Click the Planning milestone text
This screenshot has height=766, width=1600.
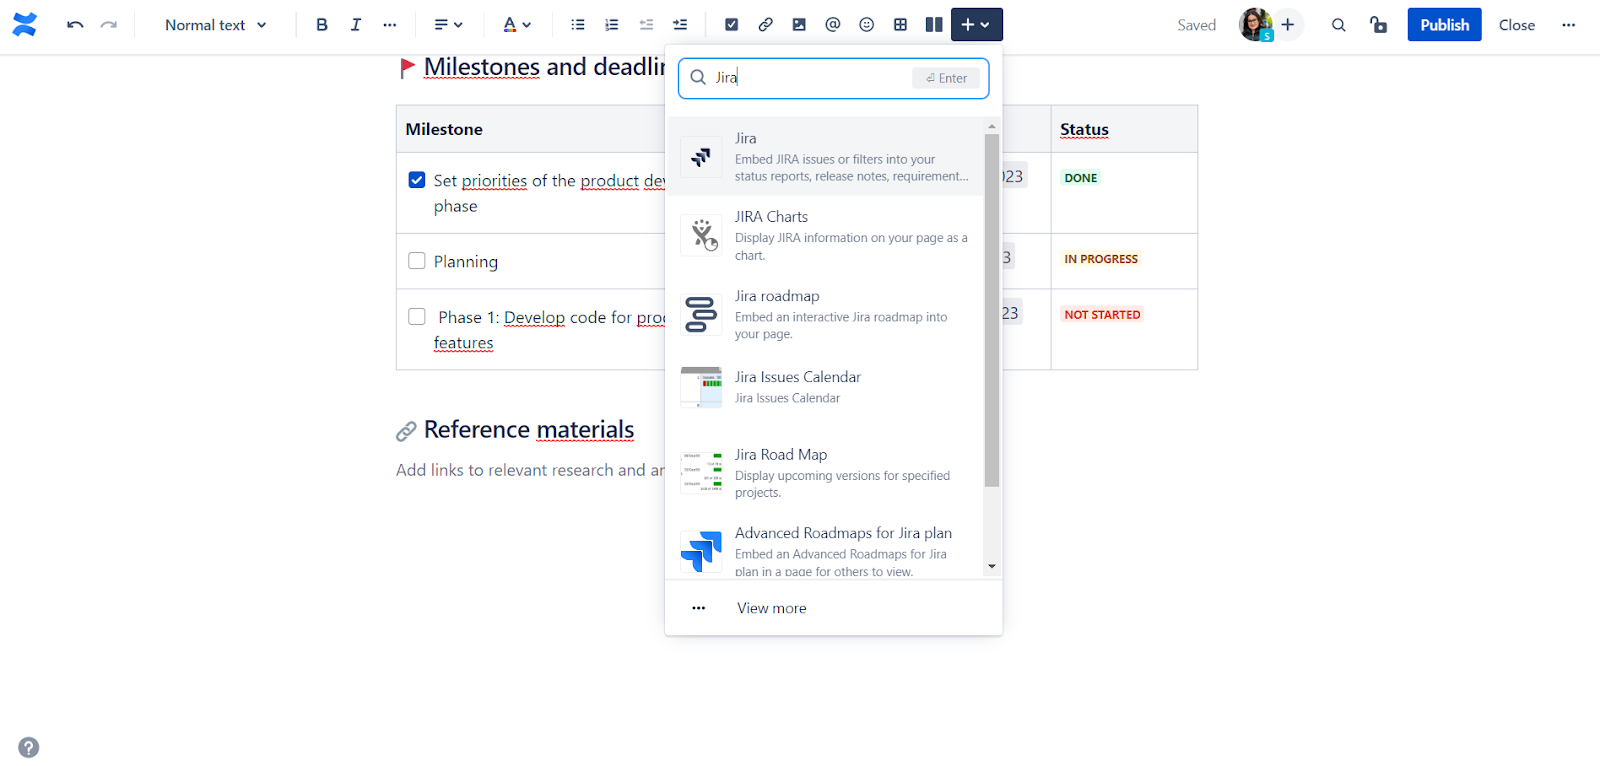466,261
